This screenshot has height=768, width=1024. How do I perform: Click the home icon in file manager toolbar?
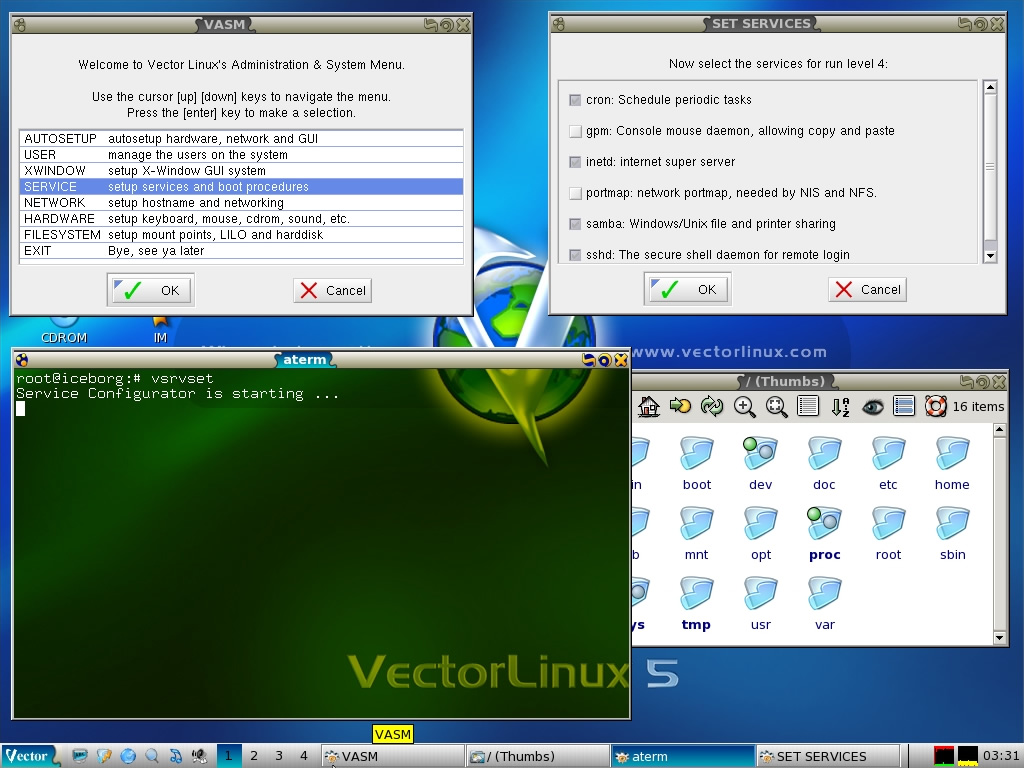(649, 406)
